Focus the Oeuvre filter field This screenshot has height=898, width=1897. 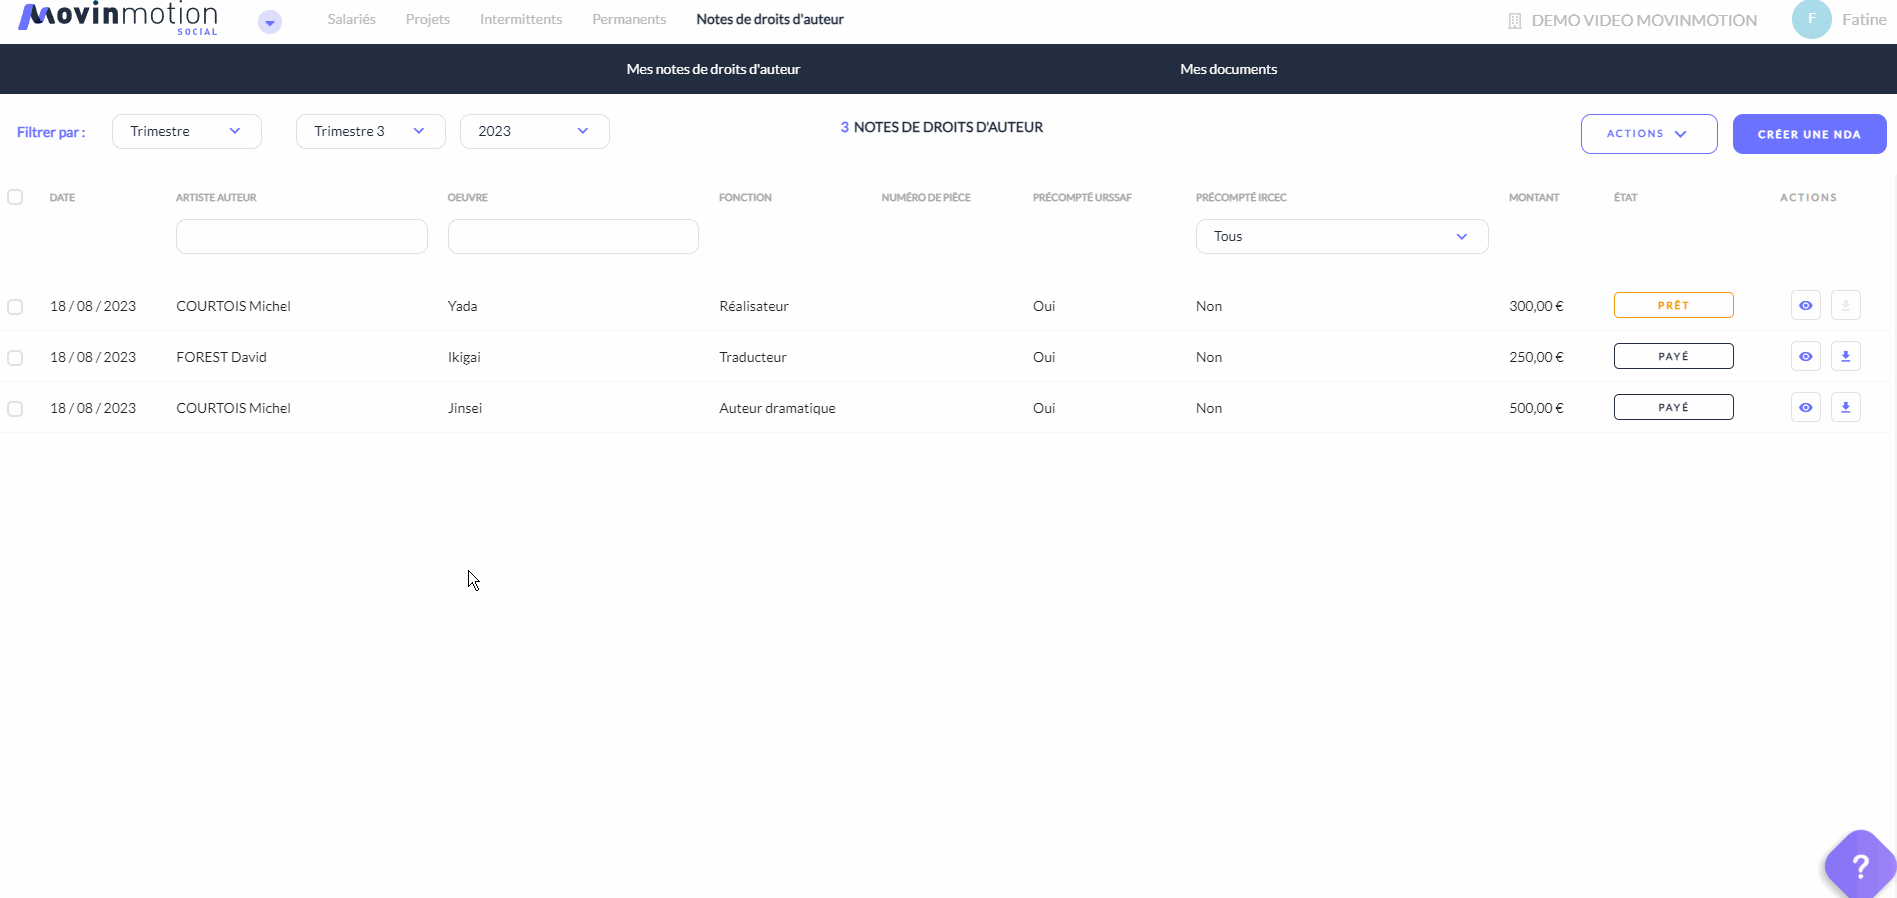pyautogui.click(x=573, y=236)
